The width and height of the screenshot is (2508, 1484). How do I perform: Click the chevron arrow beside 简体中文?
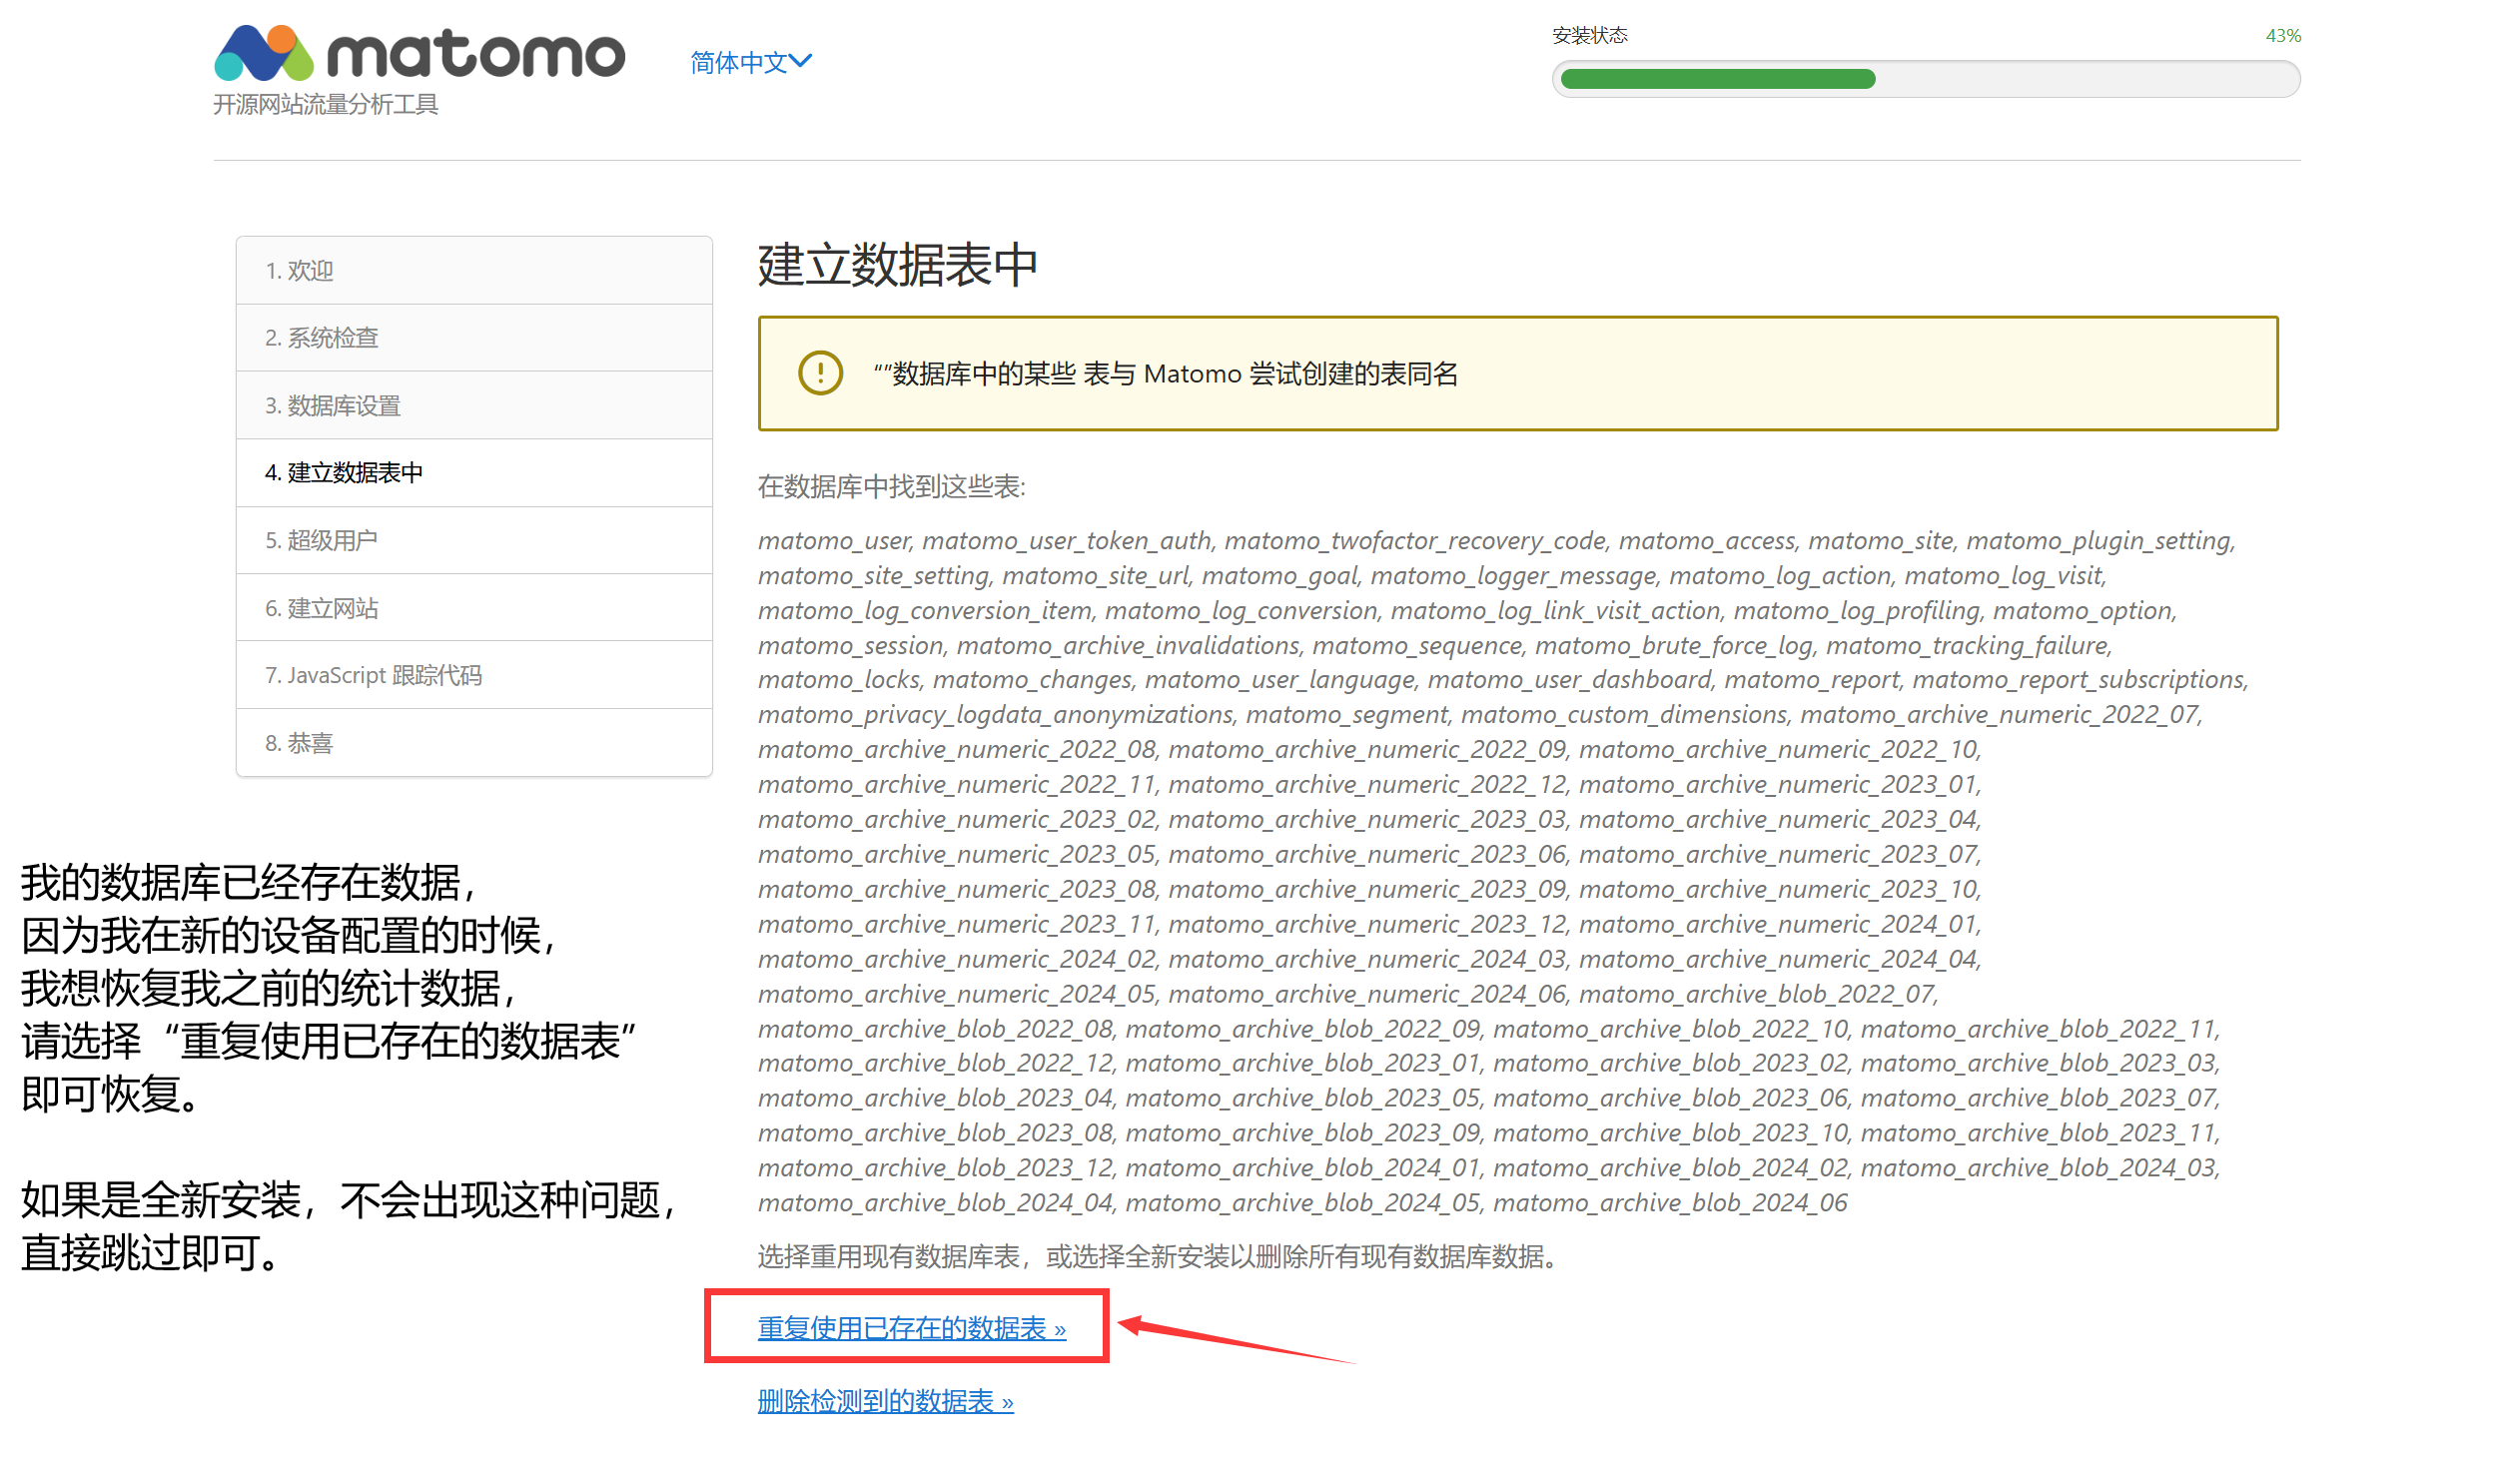[801, 61]
